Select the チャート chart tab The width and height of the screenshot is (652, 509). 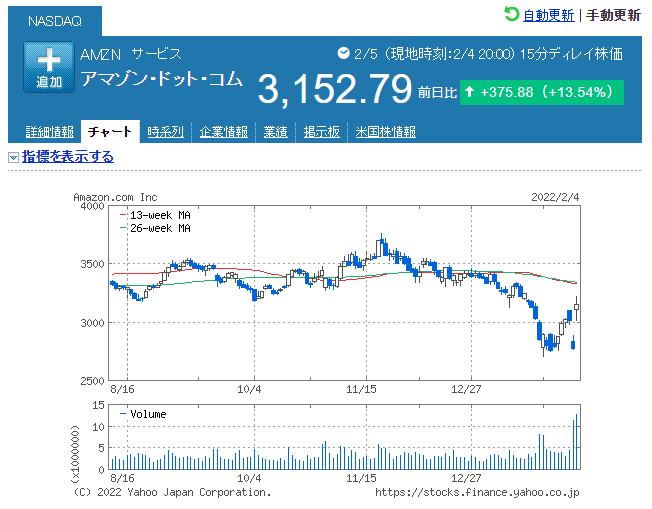point(110,132)
